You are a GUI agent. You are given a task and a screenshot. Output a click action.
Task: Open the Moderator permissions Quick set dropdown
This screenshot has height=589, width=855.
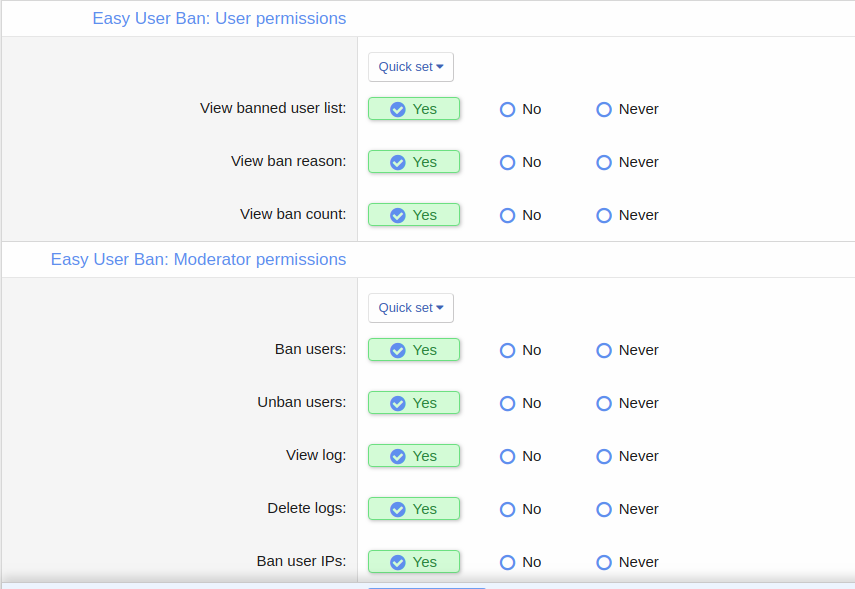click(410, 308)
